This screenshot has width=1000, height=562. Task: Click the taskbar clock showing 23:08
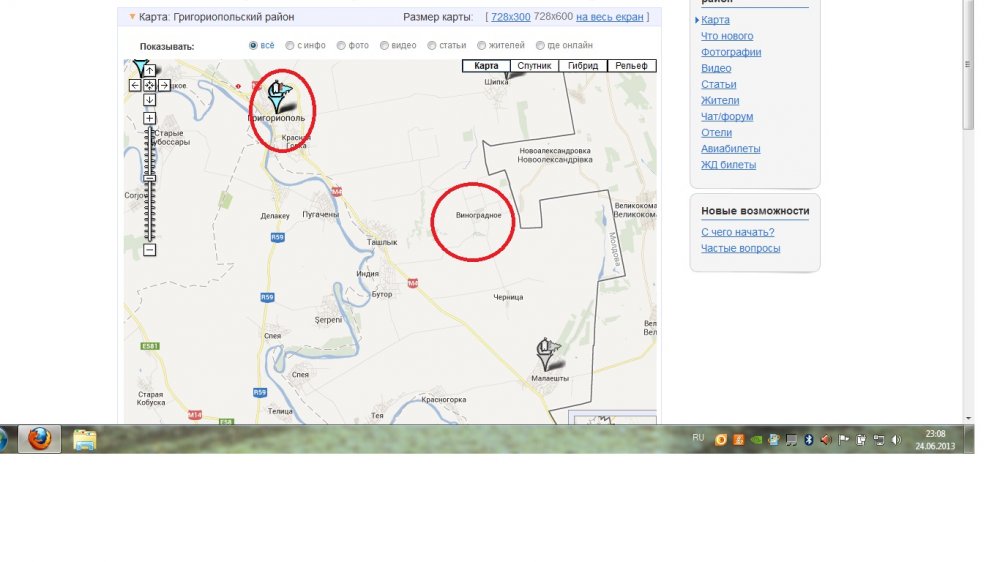935,440
